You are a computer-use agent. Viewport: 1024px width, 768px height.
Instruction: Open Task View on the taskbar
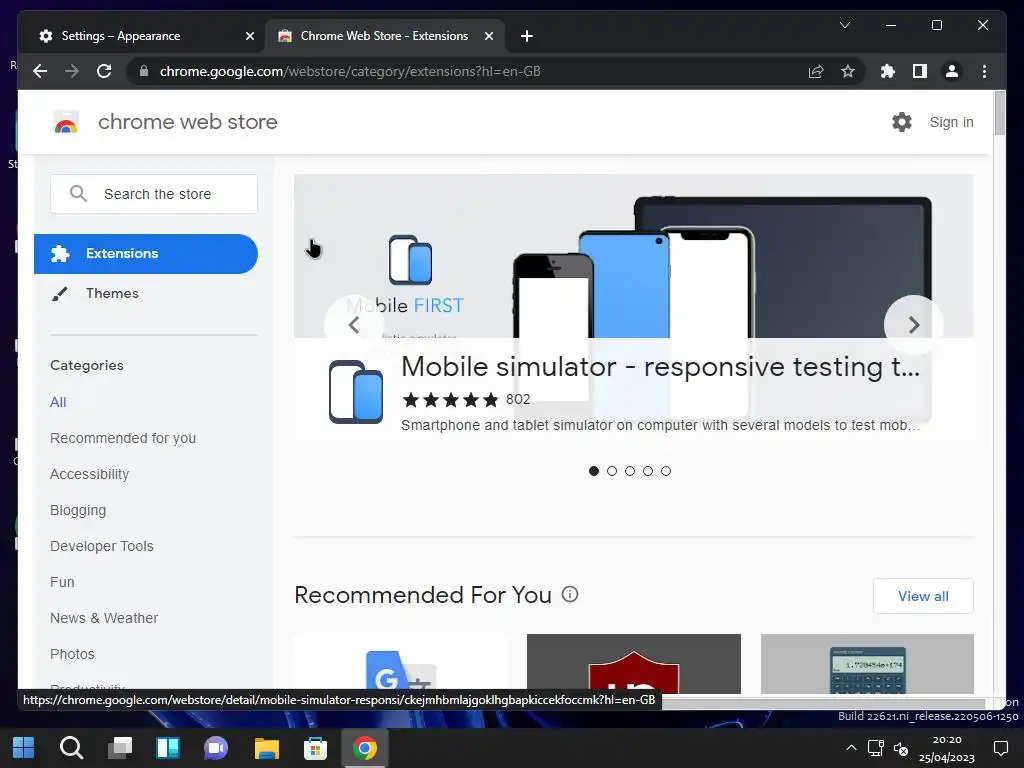tap(120, 748)
